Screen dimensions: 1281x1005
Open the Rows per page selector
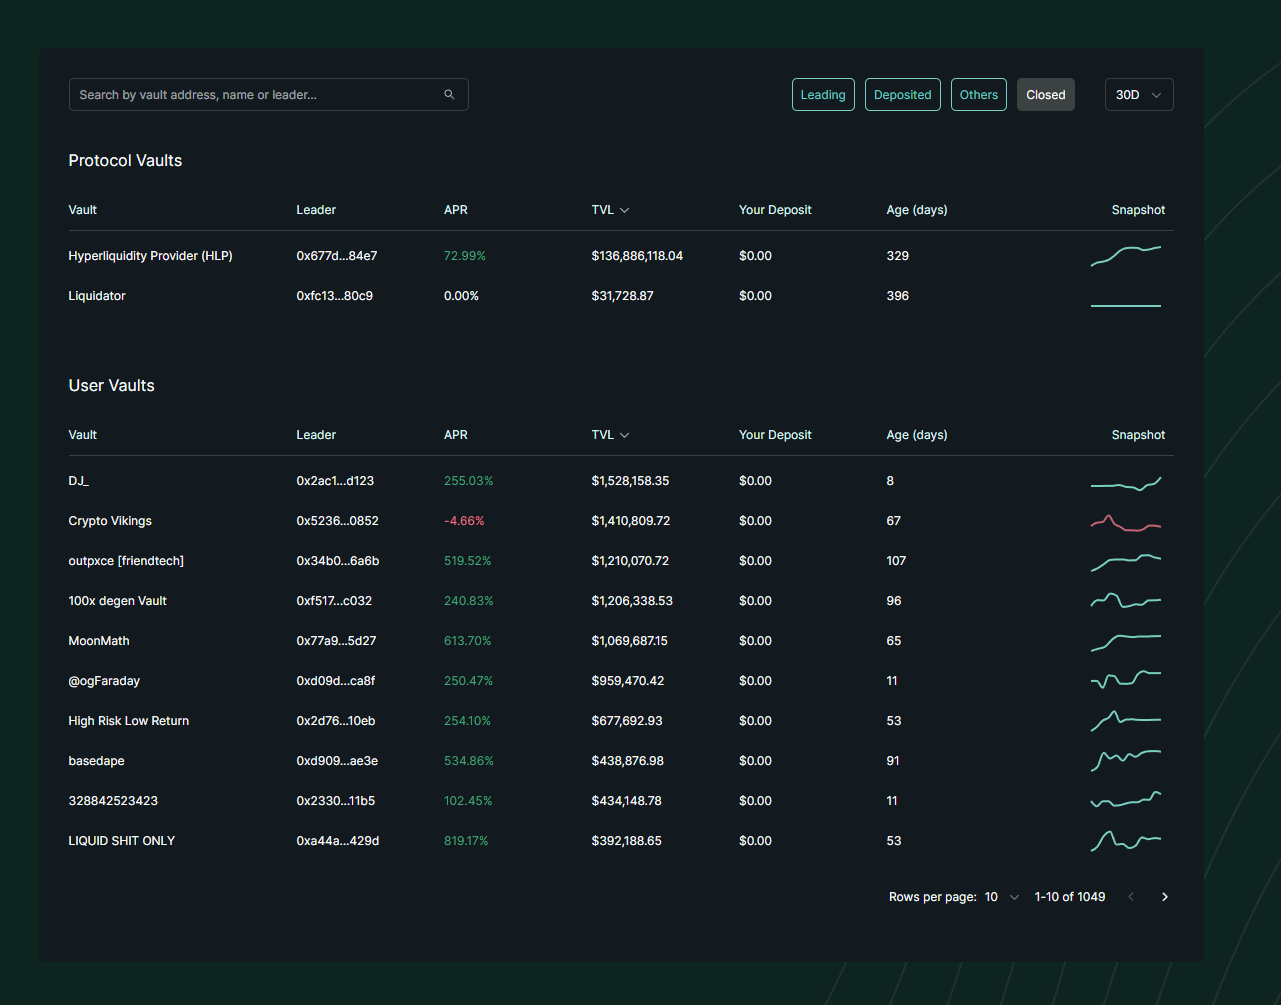coord(999,896)
